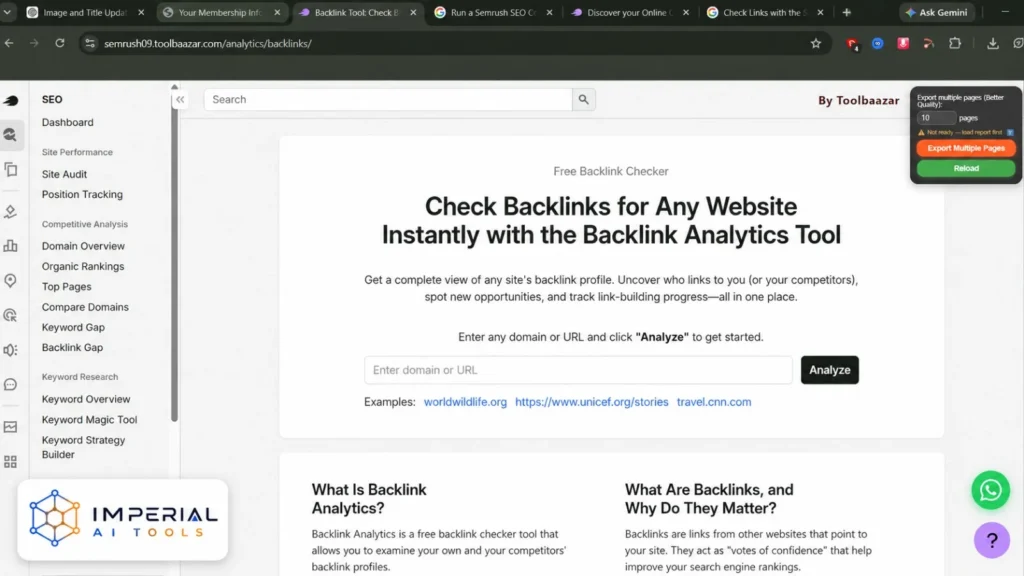Open the line-chart image icon in the rail

(x=10, y=427)
